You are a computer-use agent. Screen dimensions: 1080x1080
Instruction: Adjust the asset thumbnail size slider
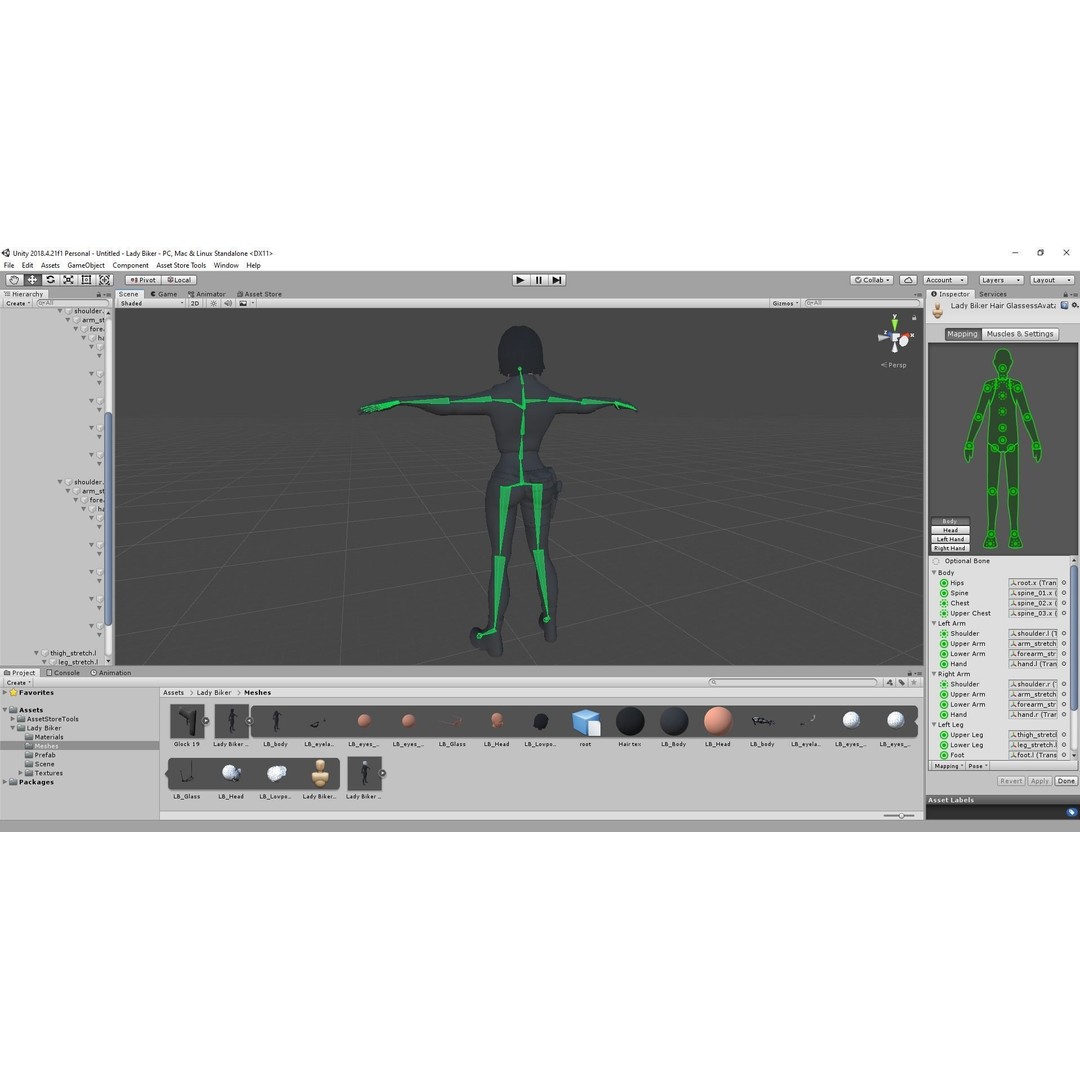click(899, 816)
